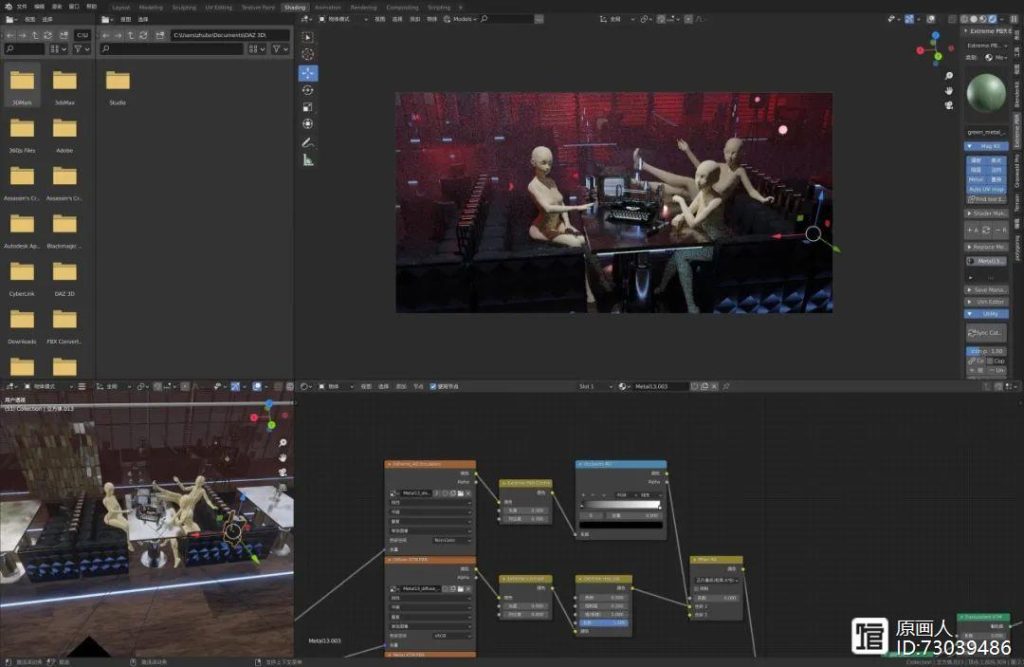Click the Annotate tool icon
Screen dimensions: 1024x667
coord(308,142)
